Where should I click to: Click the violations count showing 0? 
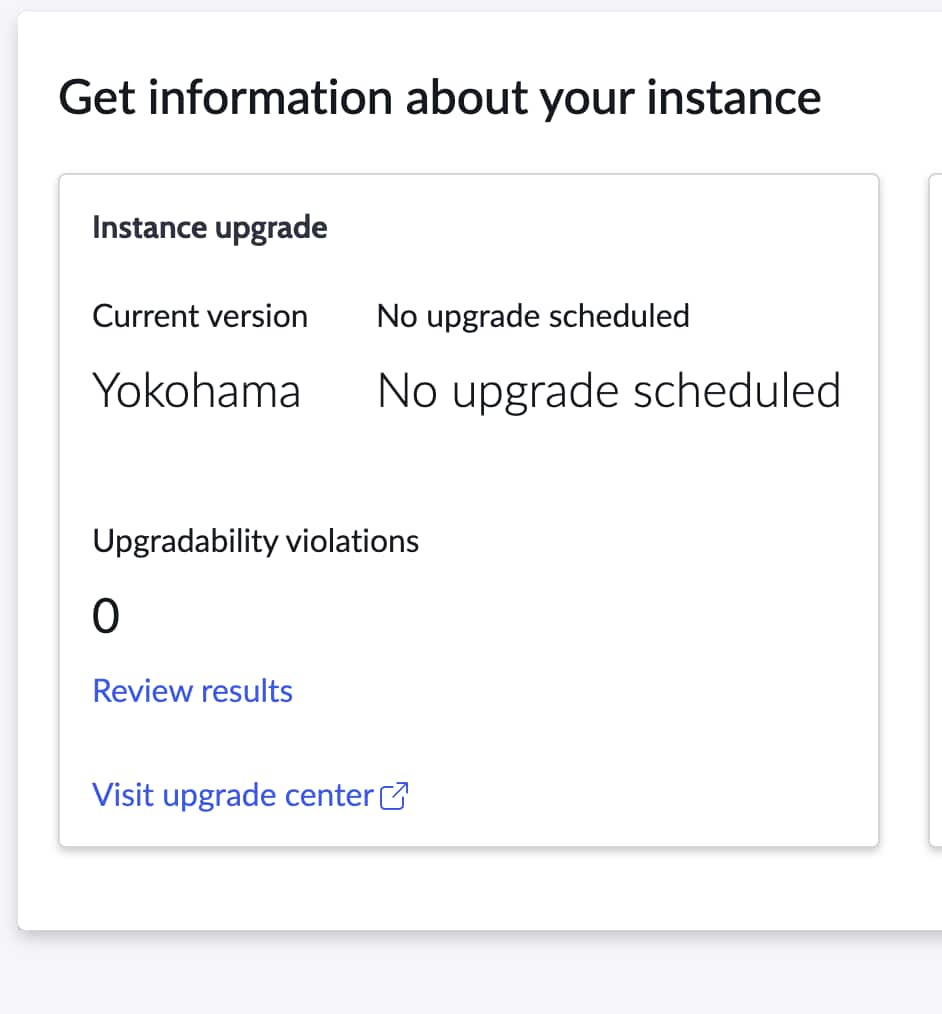(106, 616)
